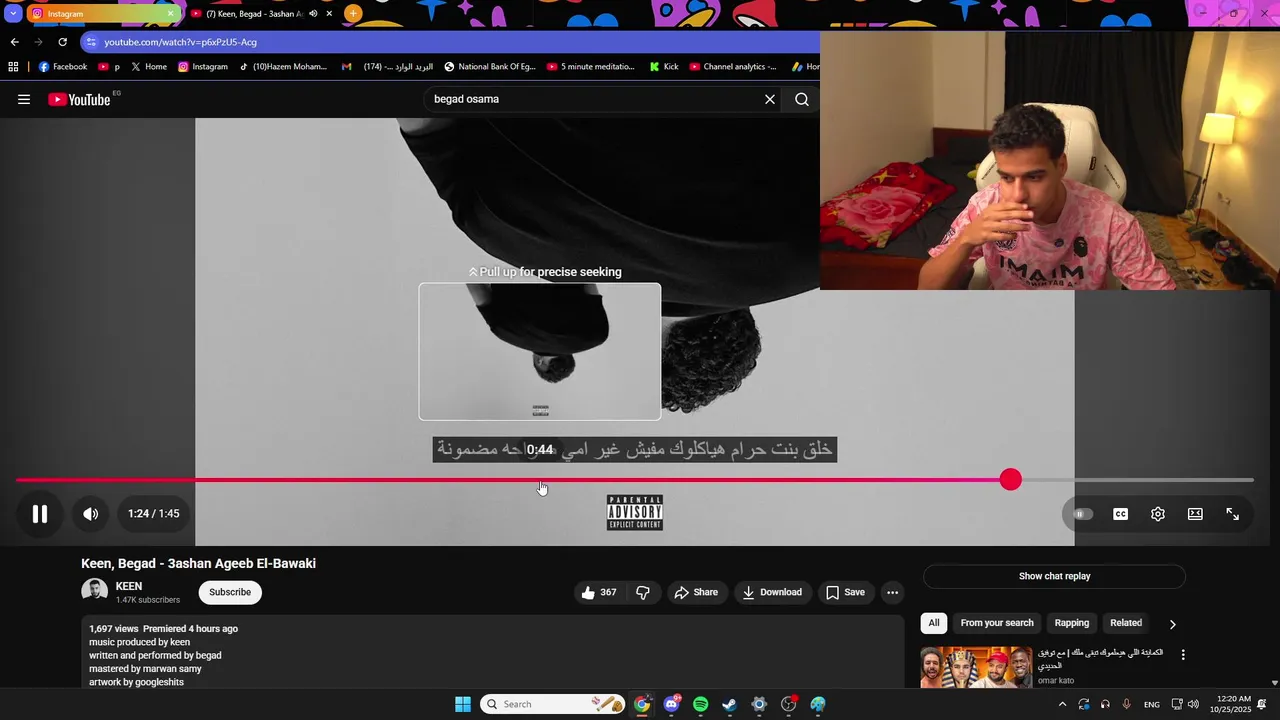Like the video with 367 likes
Viewport: 1280px width, 720px height.
[599, 592]
